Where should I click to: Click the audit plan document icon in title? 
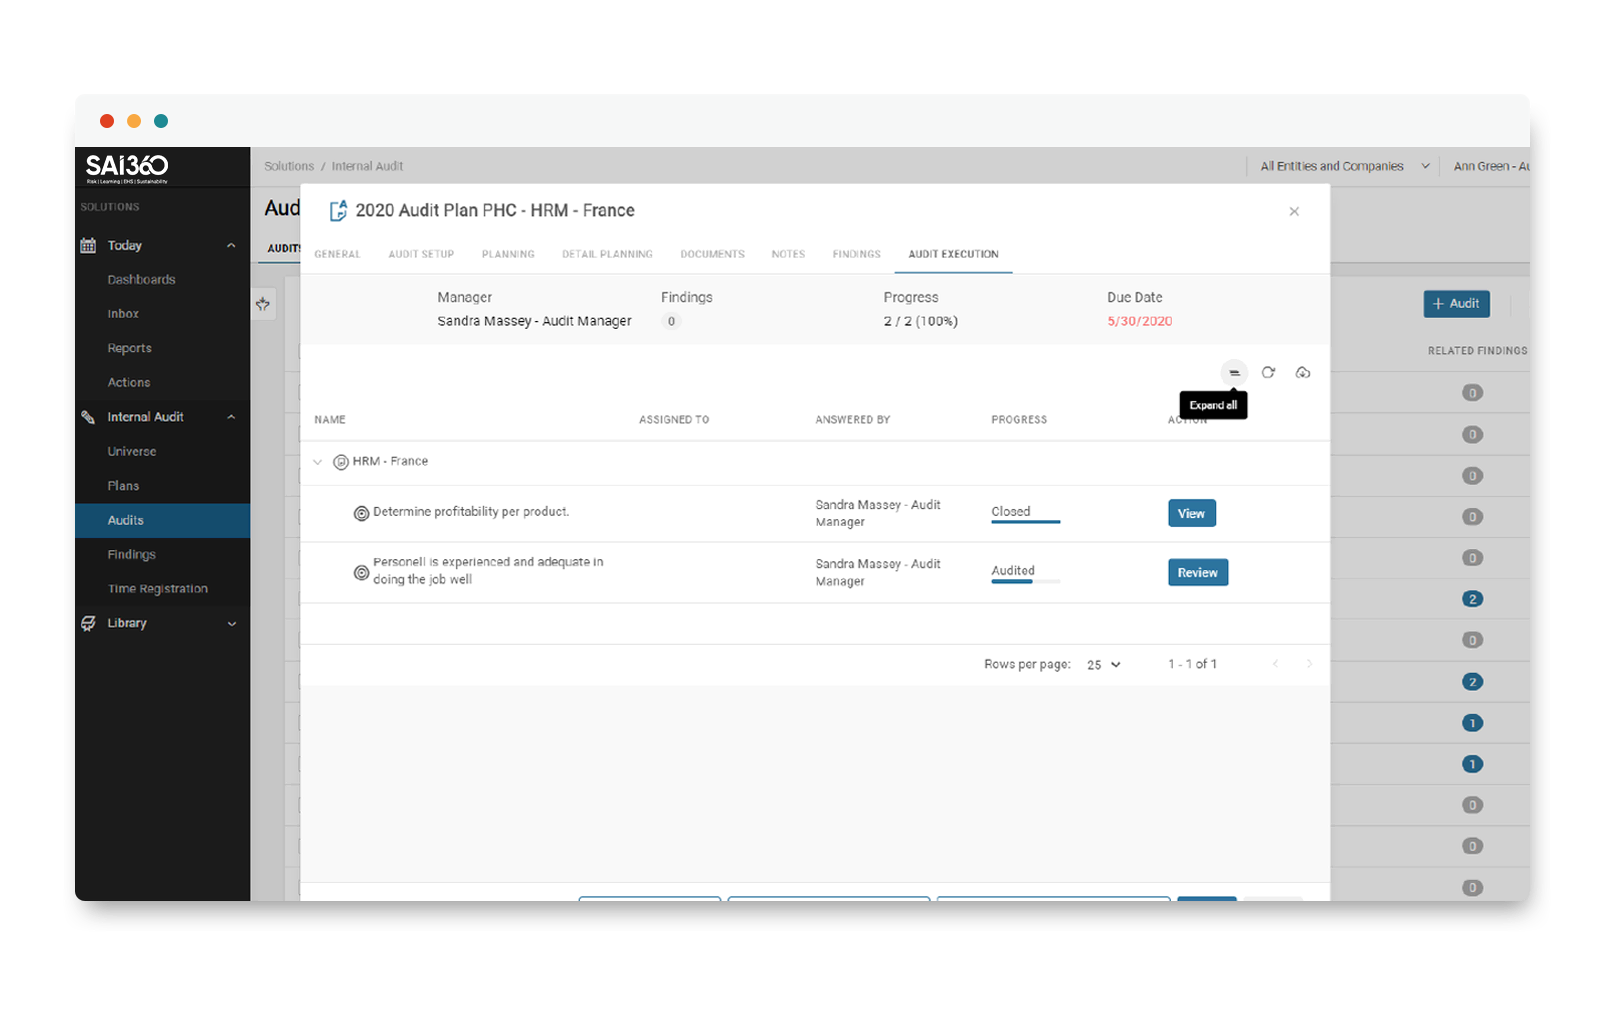pos(338,211)
